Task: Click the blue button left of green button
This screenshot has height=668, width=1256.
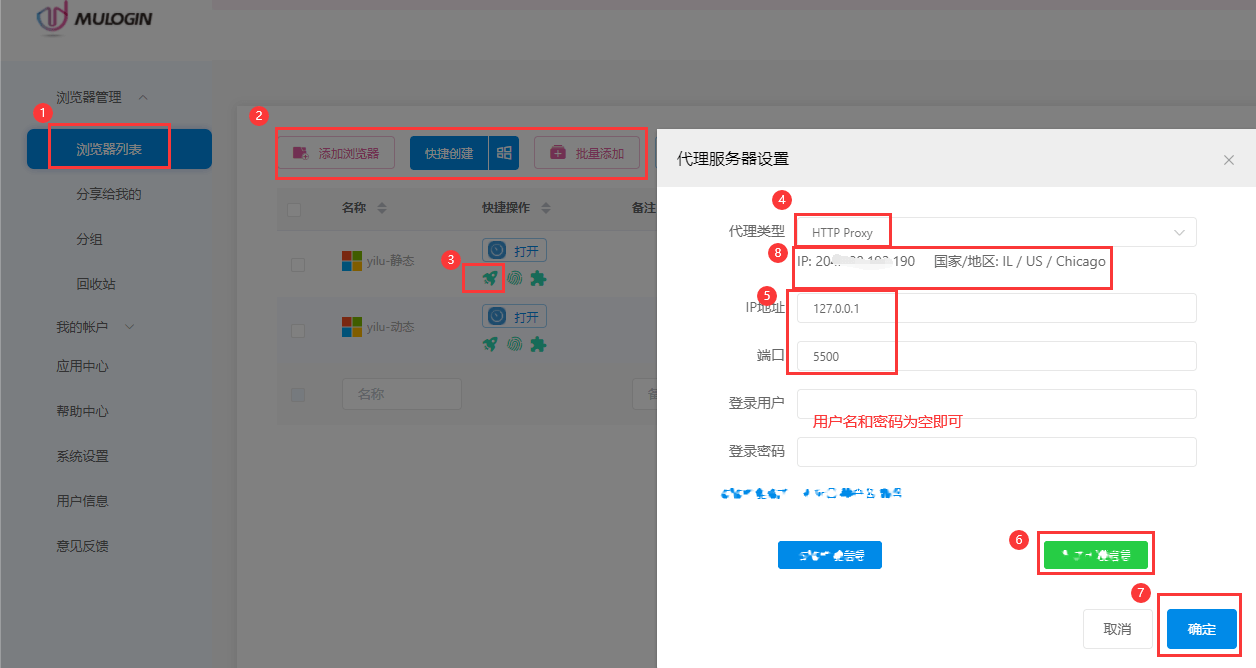Action: [x=830, y=555]
